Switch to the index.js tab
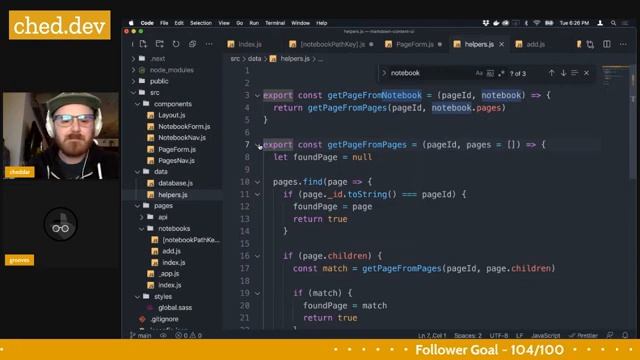The height and width of the screenshot is (360, 640). pos(244,44)
